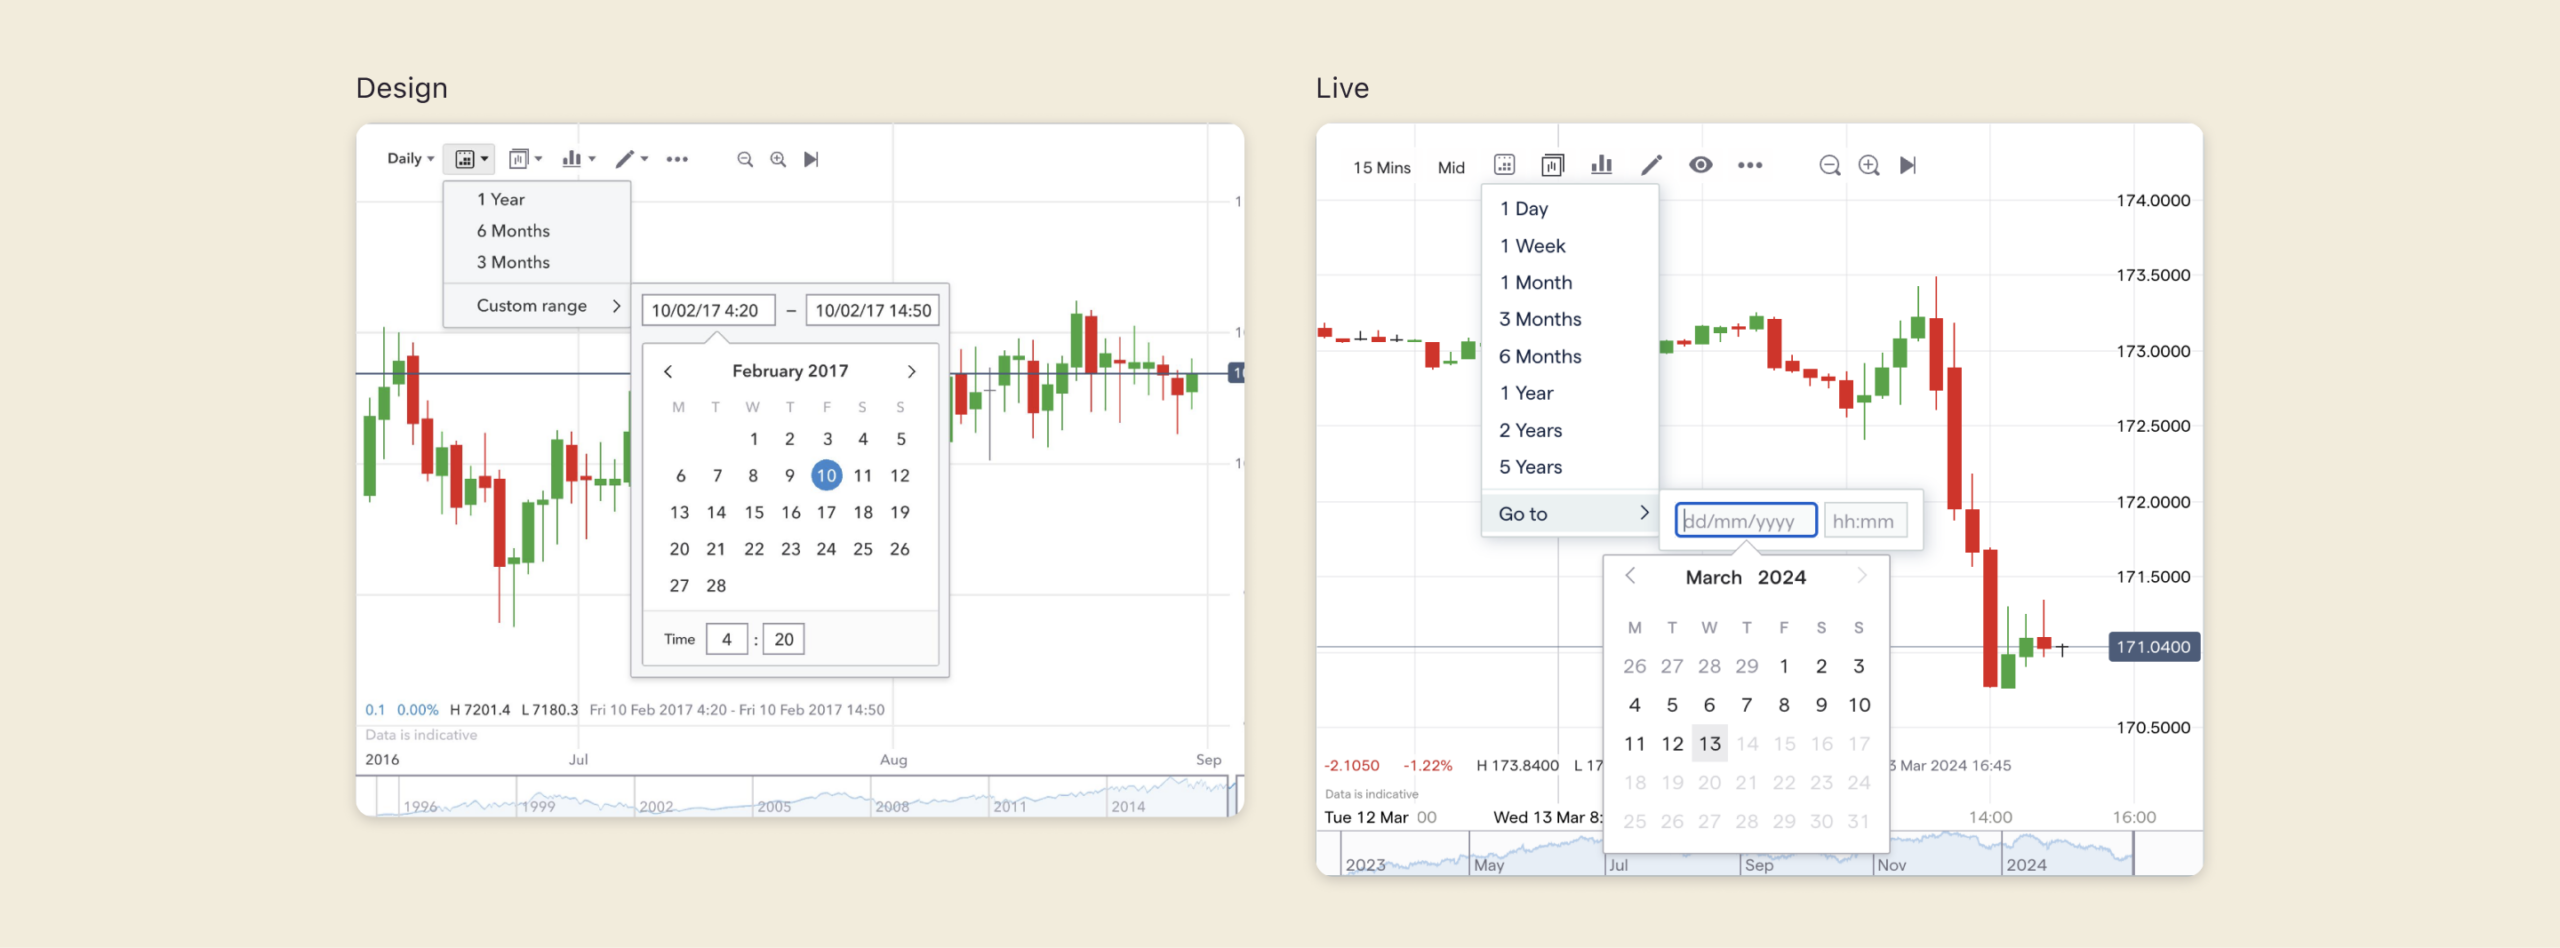This screenshot has height=948, width=2560.
Task: Zoom in the Design chart
Action: point(778,159)
